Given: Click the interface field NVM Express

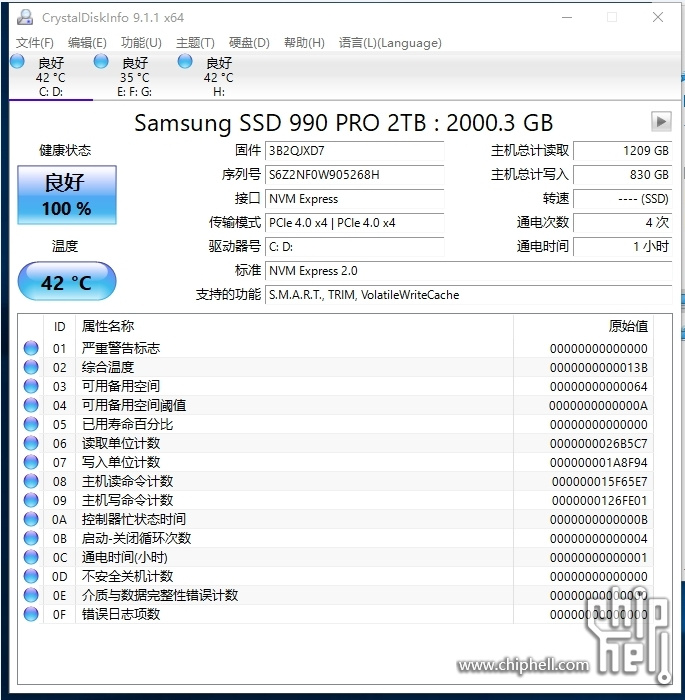Looking at the screenshot, I should [x=355, y=199].
